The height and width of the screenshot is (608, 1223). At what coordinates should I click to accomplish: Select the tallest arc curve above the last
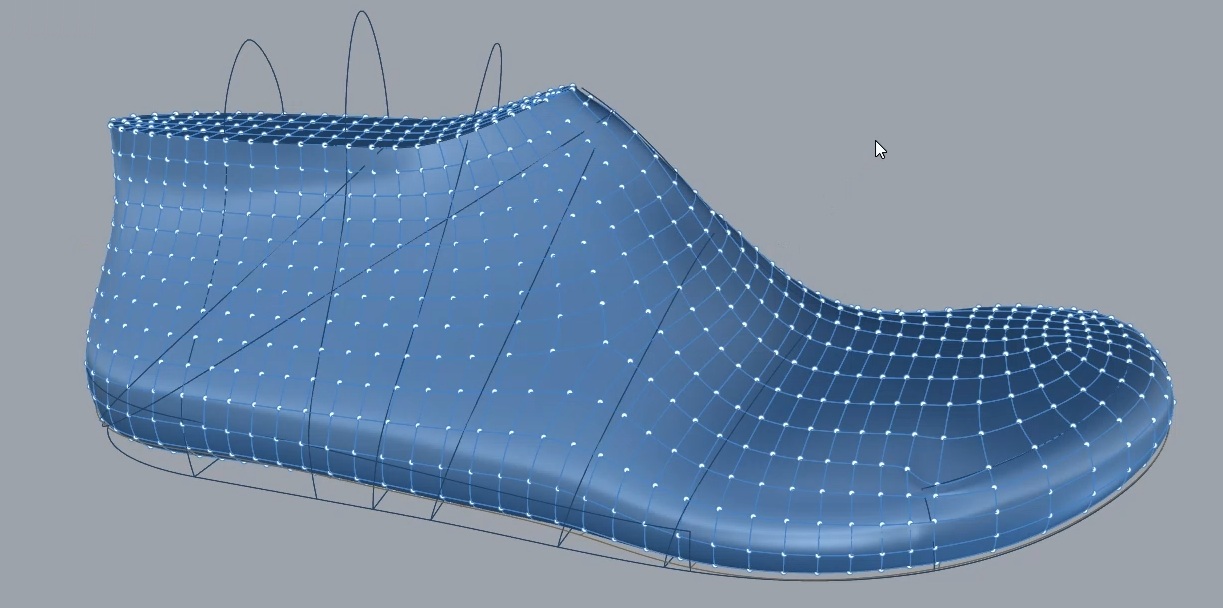[361, 13]
